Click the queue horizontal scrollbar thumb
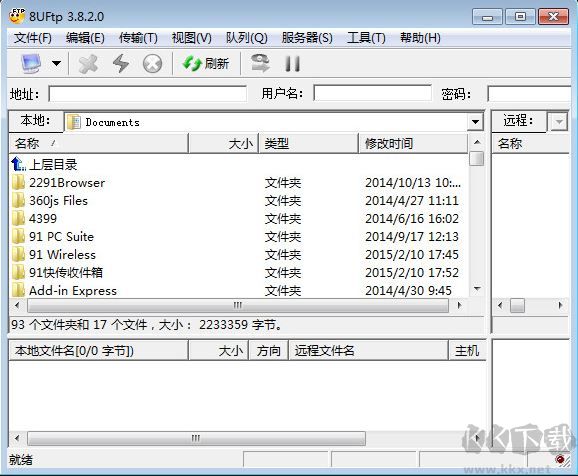Viewport: 578px width, 476px height. click(196, 438)
